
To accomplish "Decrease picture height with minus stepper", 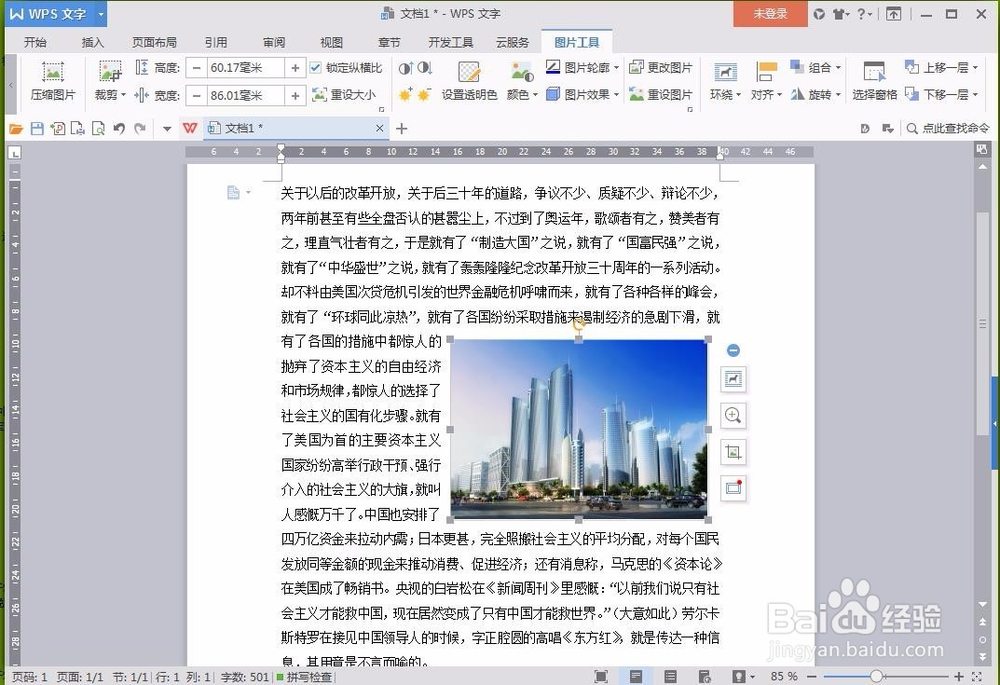I will pyautogui.click(x=196, y=68).
